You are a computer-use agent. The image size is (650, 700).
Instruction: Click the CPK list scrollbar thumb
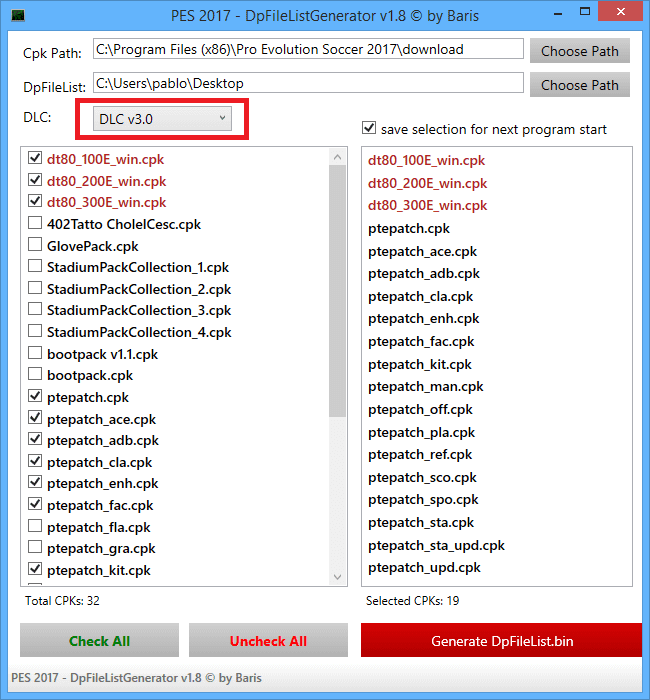point(338,291)
